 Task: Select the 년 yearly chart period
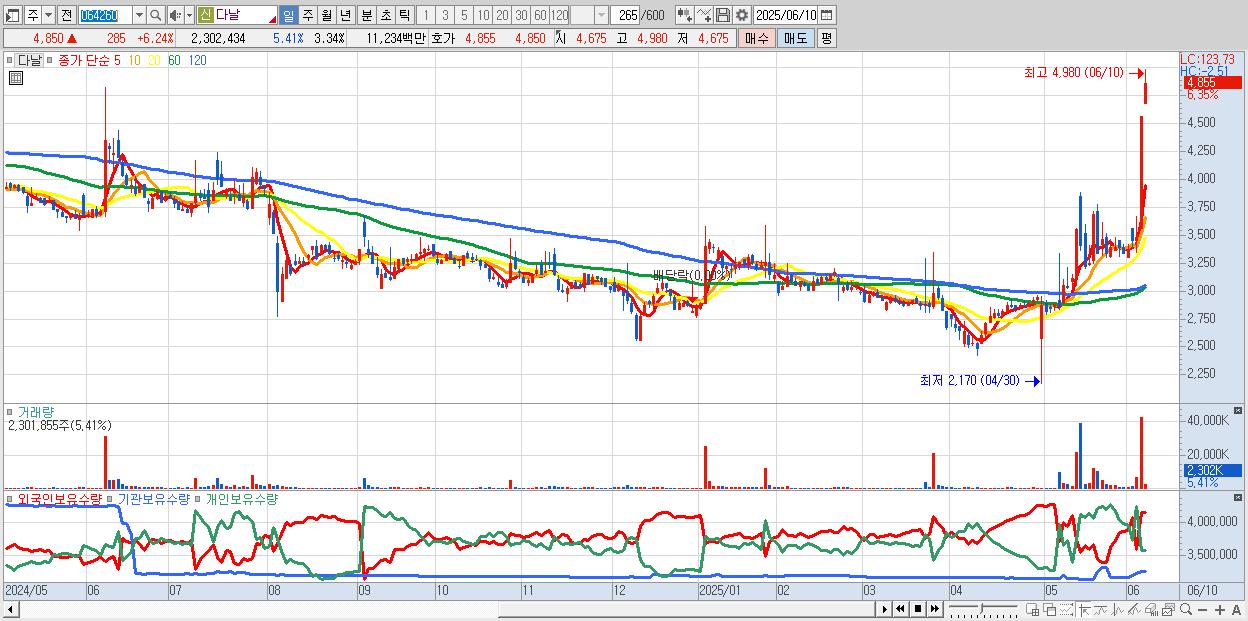click(x=346, y=15)
